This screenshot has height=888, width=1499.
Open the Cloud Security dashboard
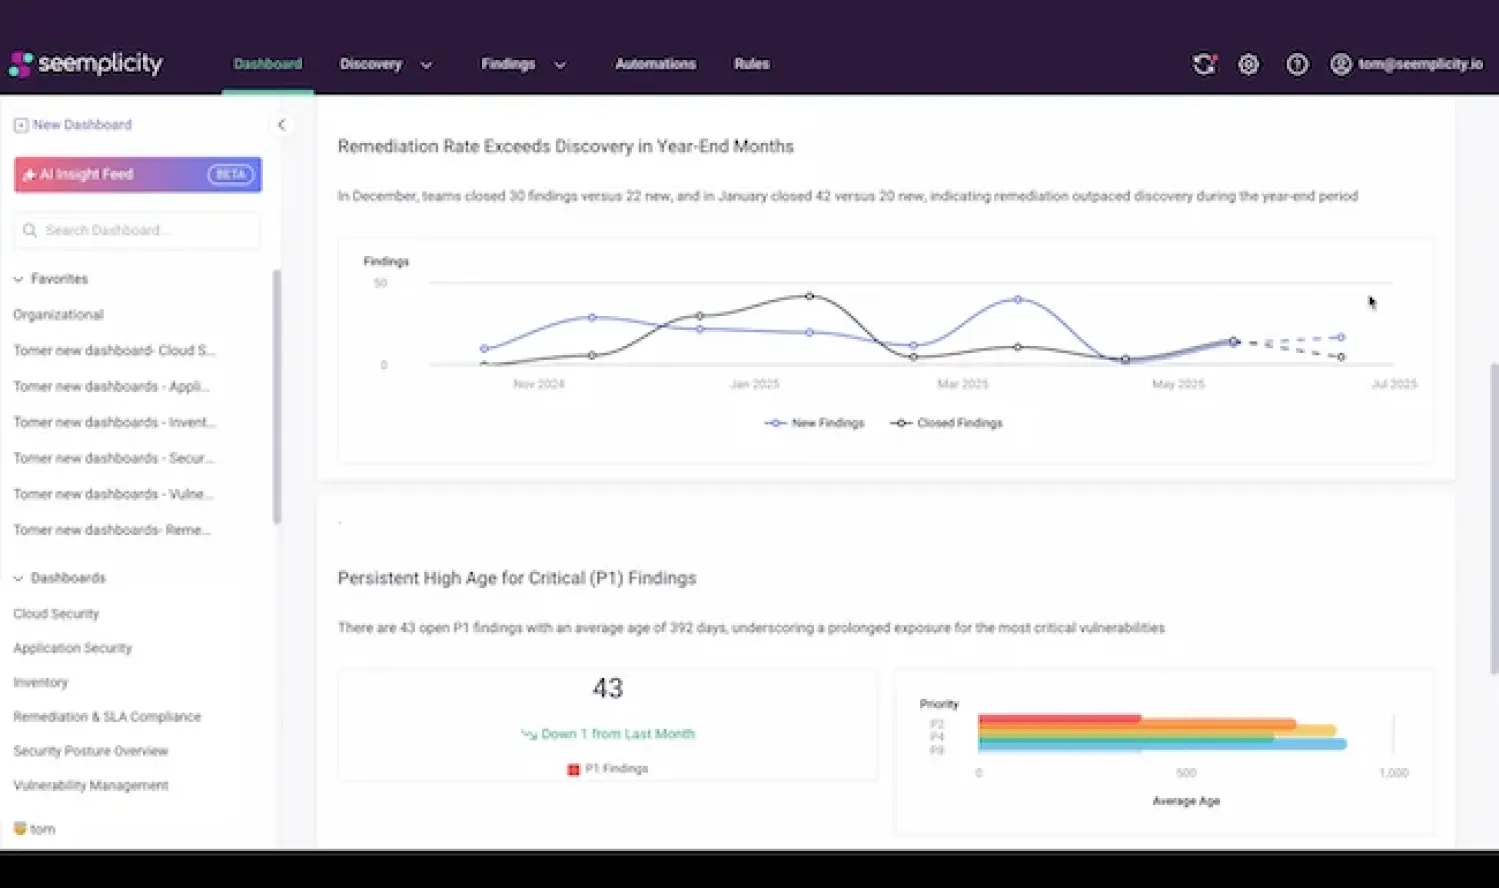[55, 613]
